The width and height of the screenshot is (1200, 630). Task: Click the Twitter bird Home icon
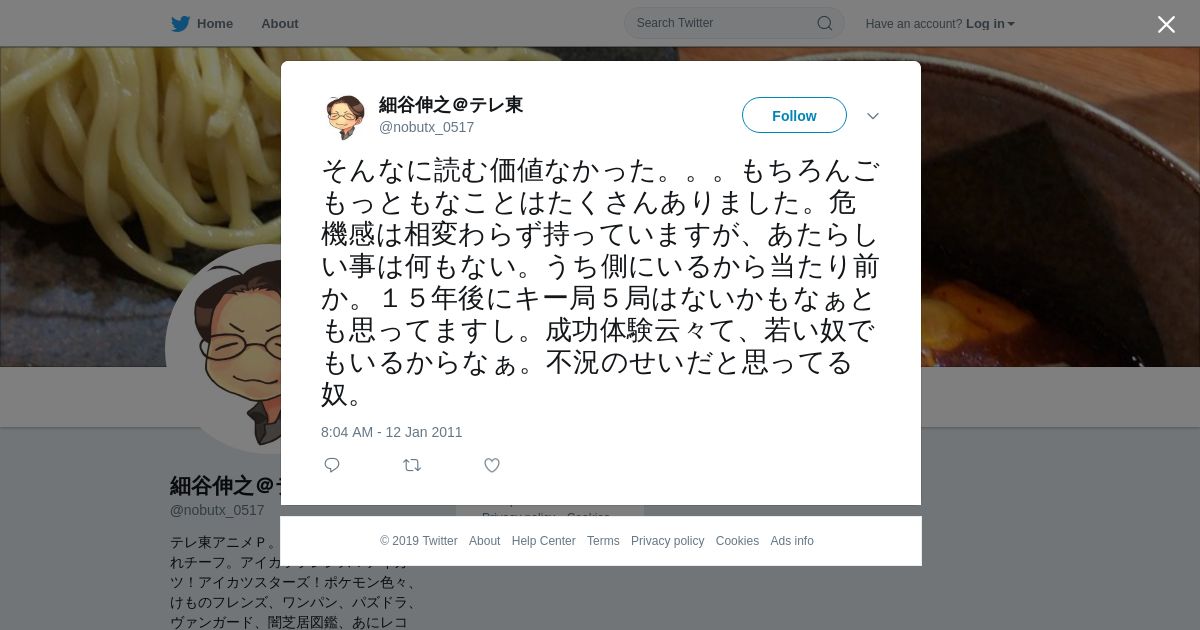point(180,24)
